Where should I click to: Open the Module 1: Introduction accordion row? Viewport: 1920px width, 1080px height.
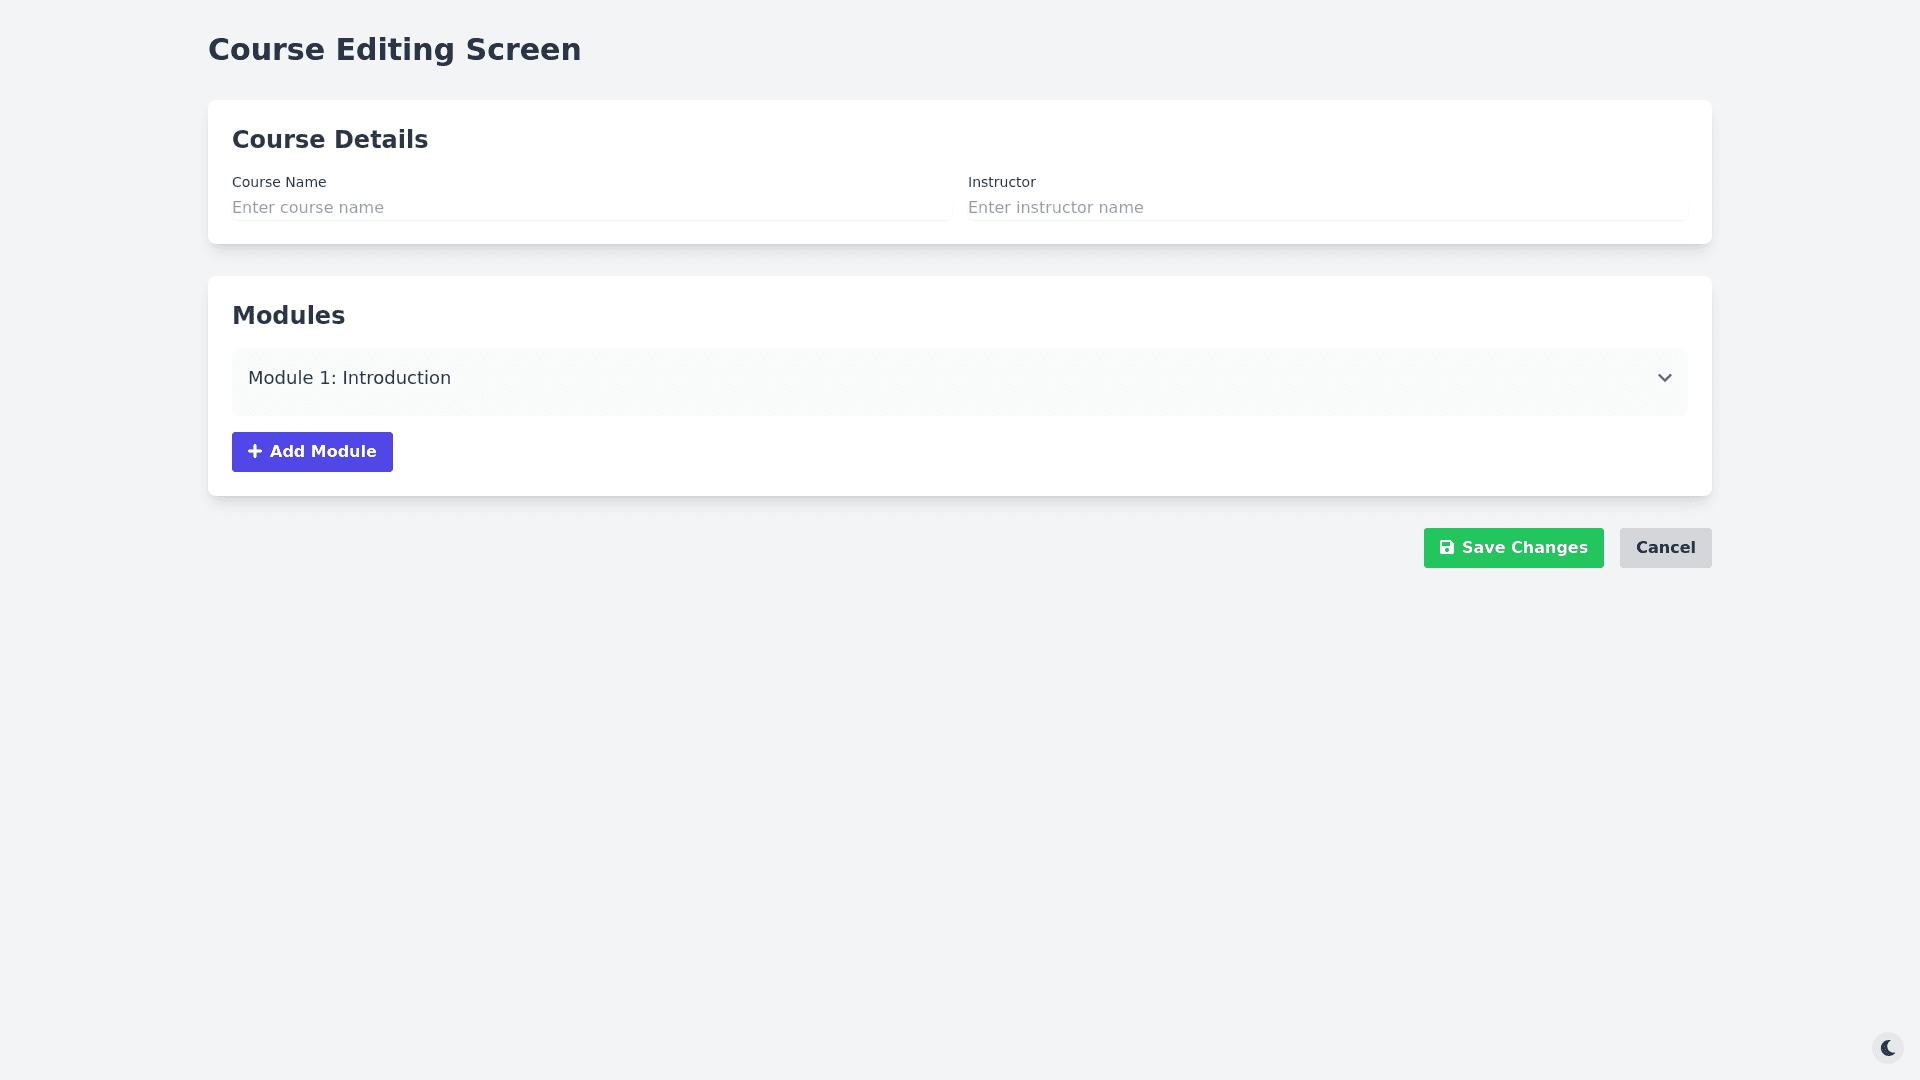(958, 380)
